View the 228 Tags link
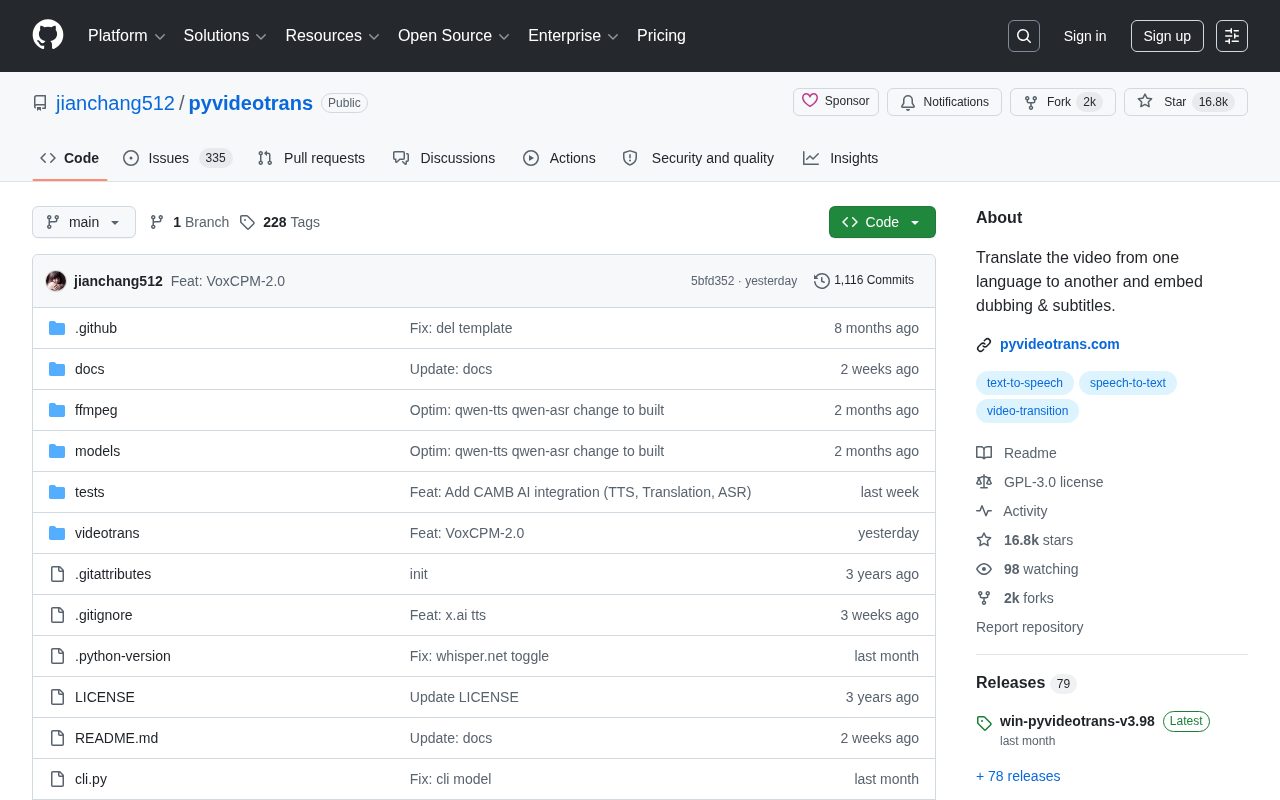 (280, 222)
